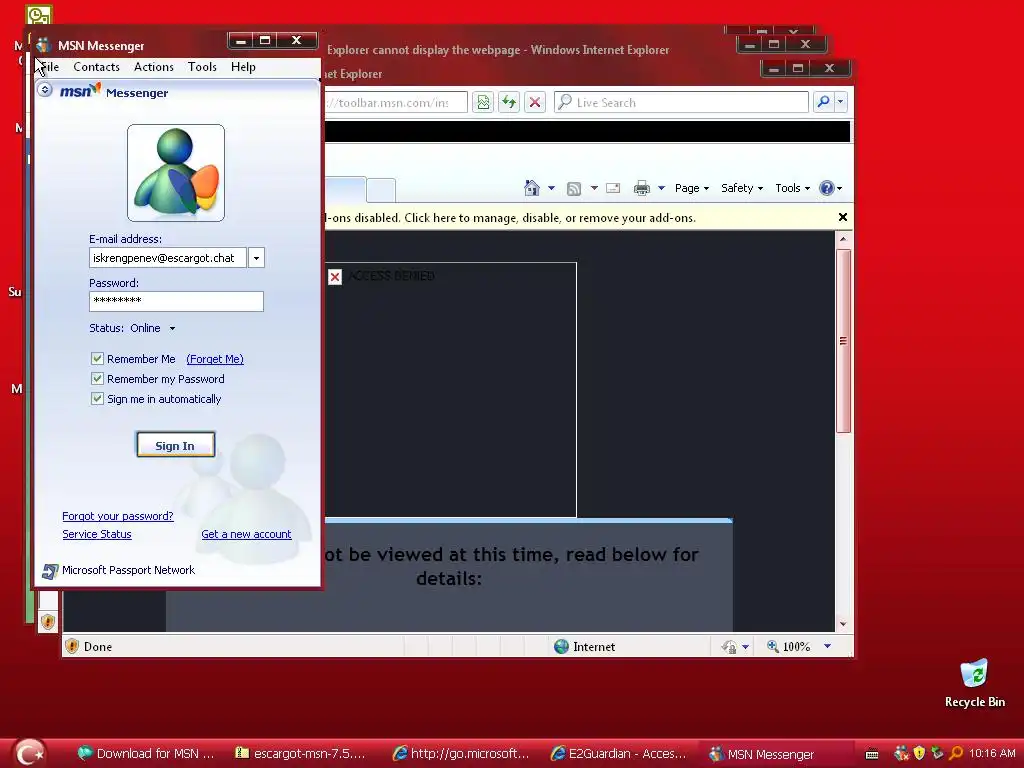Open the Forgot your password link
This screenshot has height=768, width=1024.
point(118,516)
